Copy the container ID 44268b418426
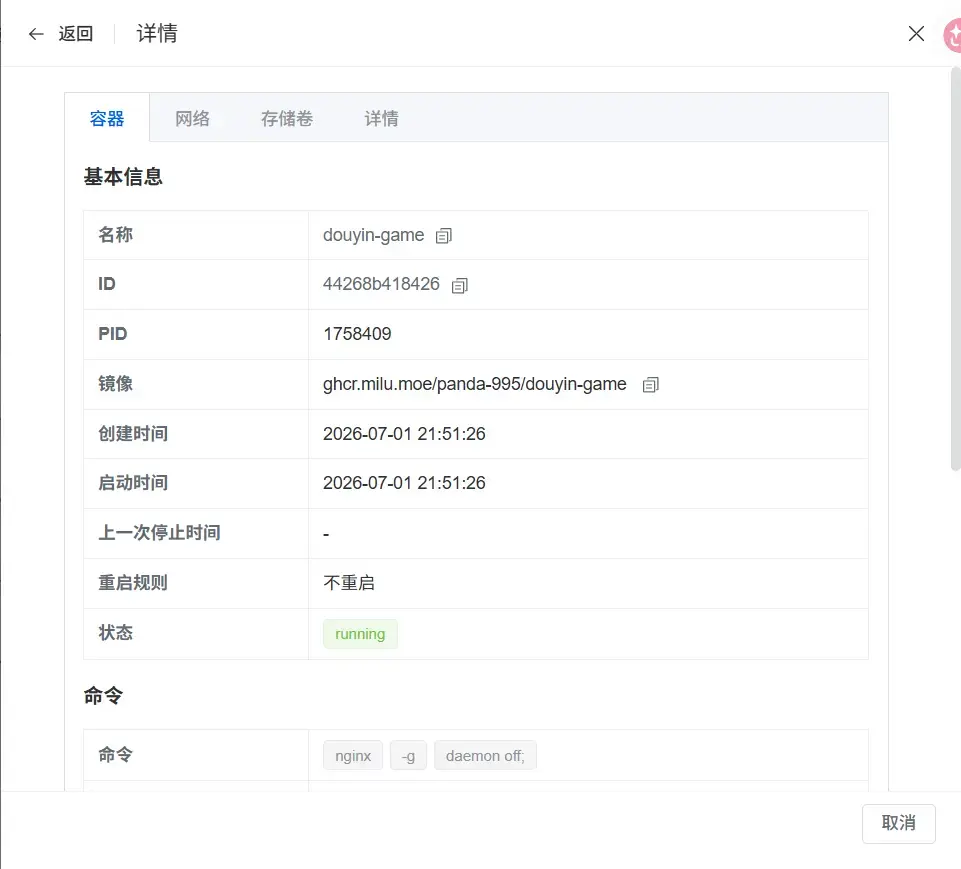The width and height of the screenshot is (961, 869). pyautogui.click(x=460, y=286)
